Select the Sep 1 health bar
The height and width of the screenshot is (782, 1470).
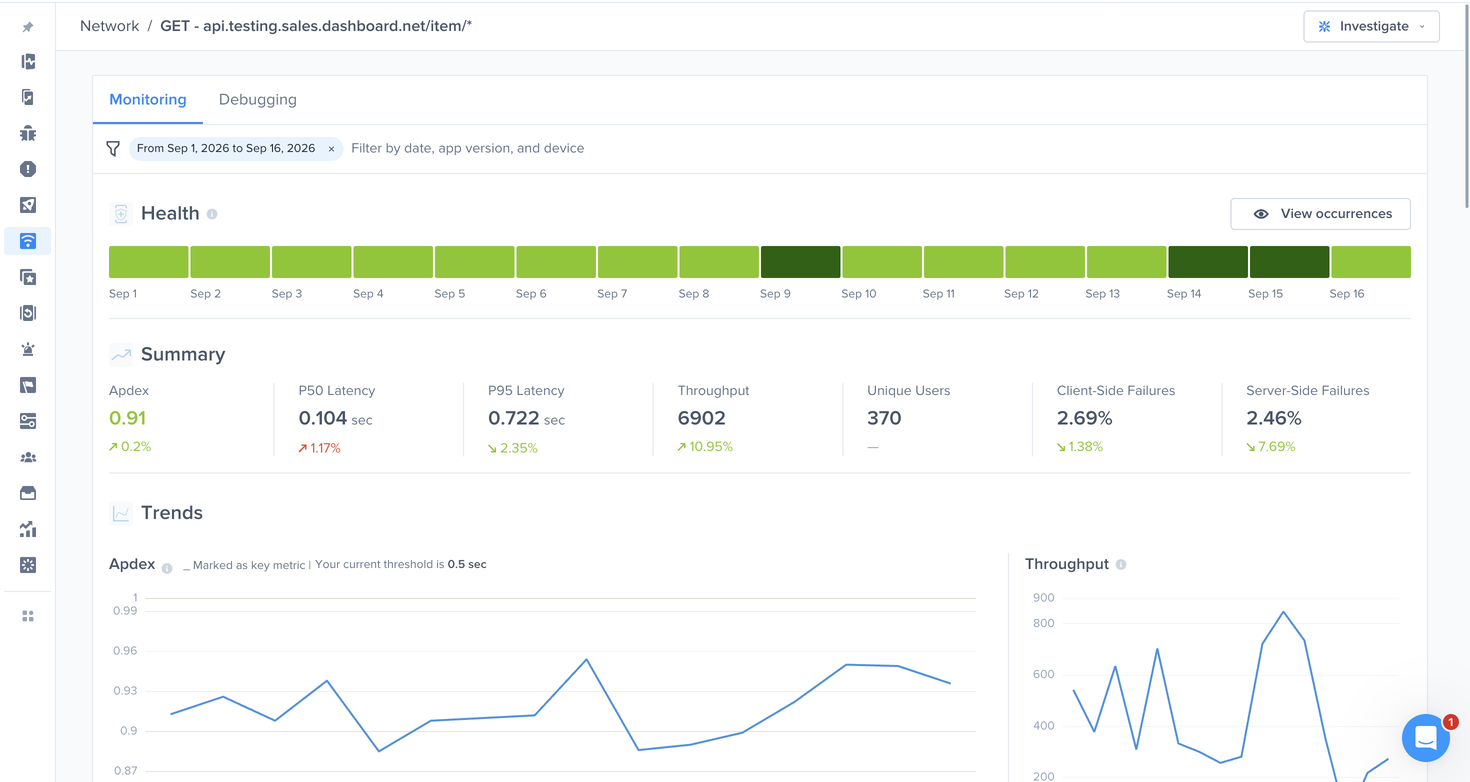point(148,262)
